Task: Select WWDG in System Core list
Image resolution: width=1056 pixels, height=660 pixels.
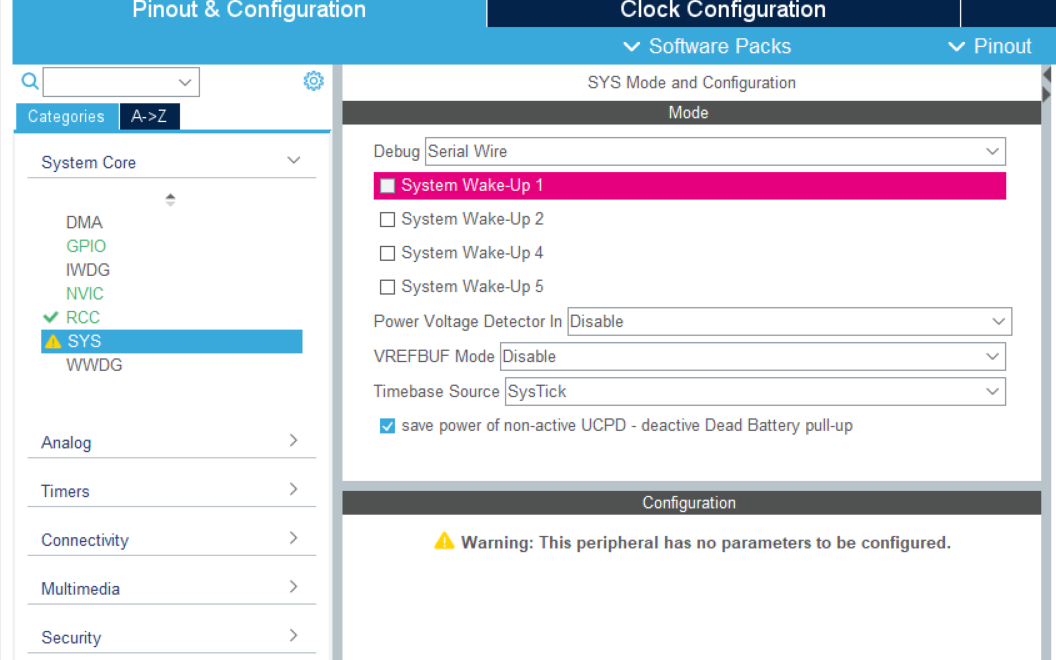Action: 94,365
